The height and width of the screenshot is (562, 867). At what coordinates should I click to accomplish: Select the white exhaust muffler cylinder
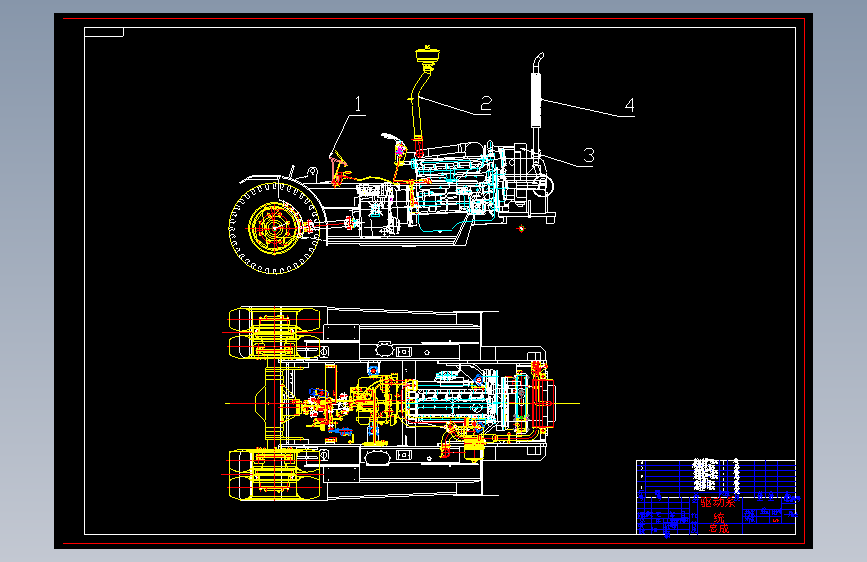click(536, 100)
